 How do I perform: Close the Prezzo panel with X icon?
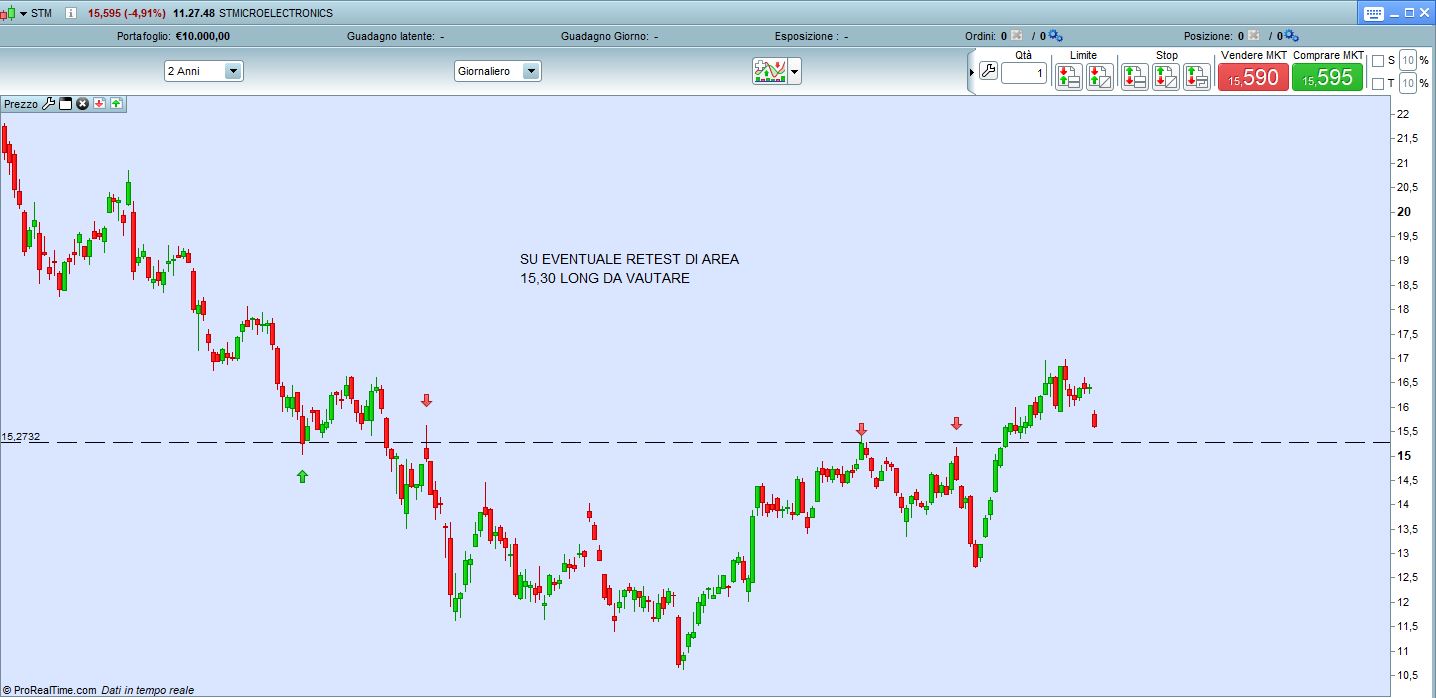83,104
